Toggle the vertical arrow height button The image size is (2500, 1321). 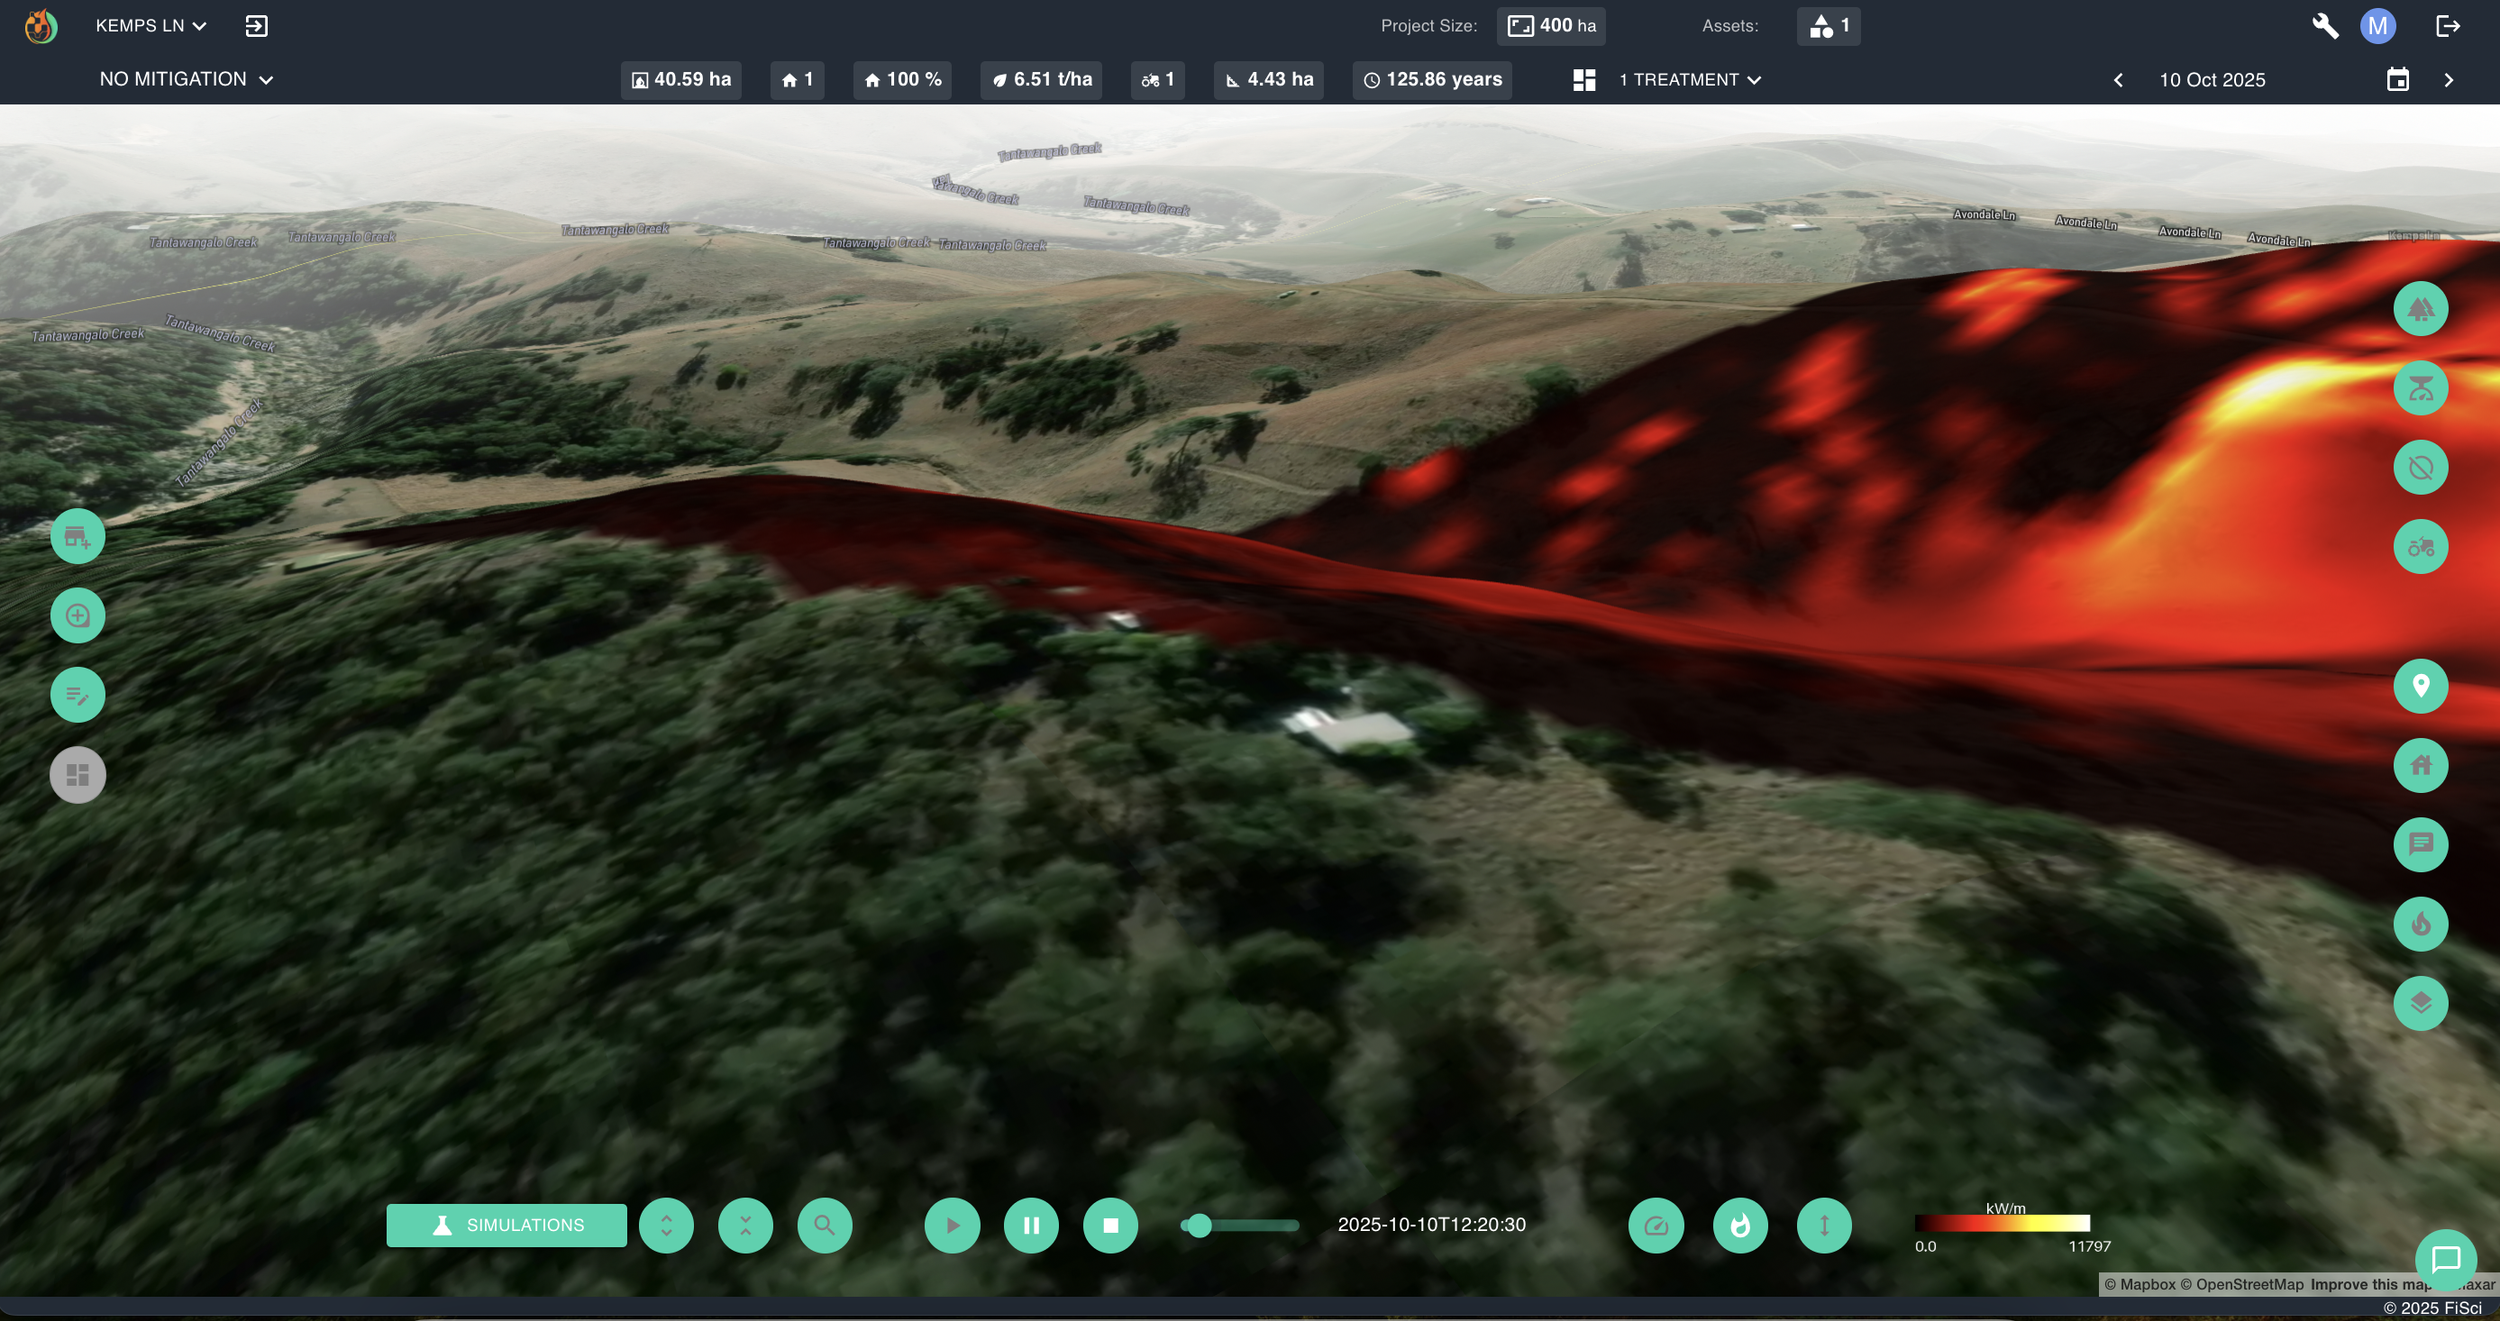point(1824,1225)
